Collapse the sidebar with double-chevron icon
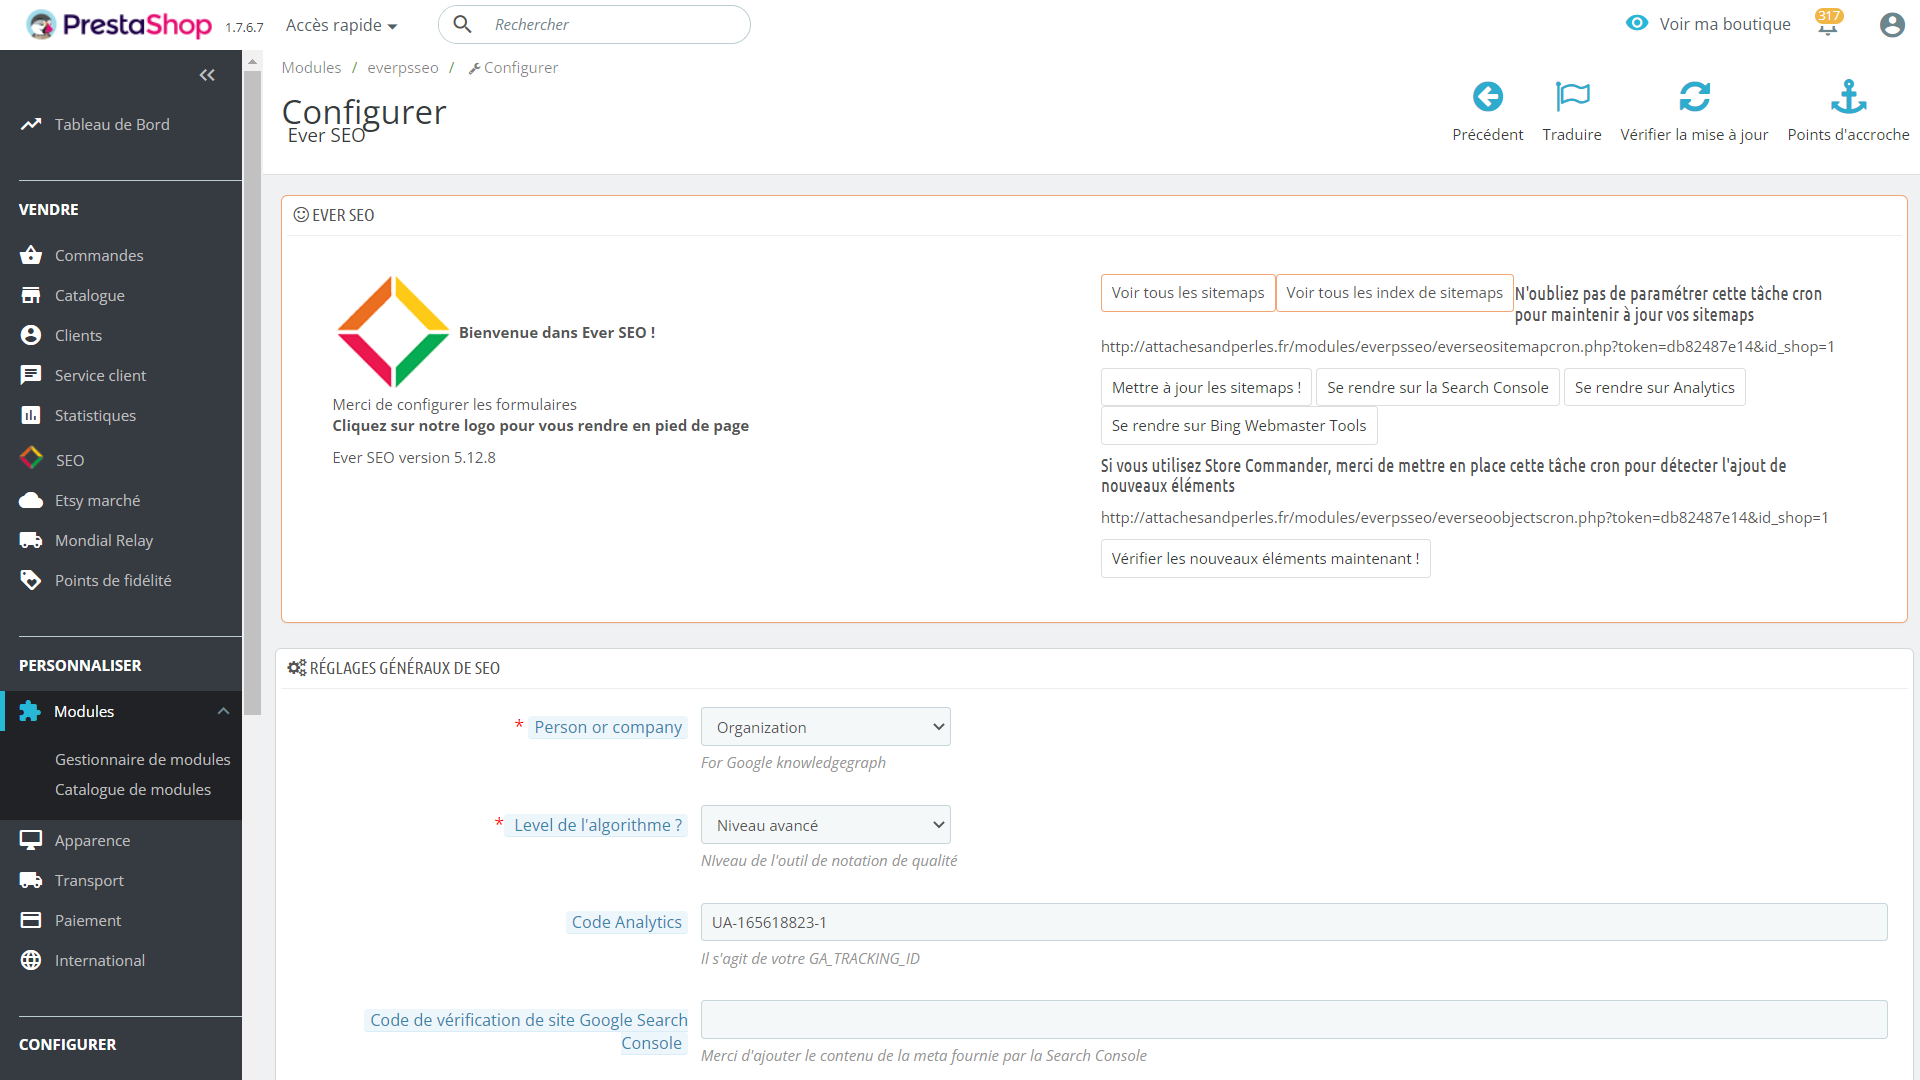This screenshot has height=1080, width=1920. [207, 75]
